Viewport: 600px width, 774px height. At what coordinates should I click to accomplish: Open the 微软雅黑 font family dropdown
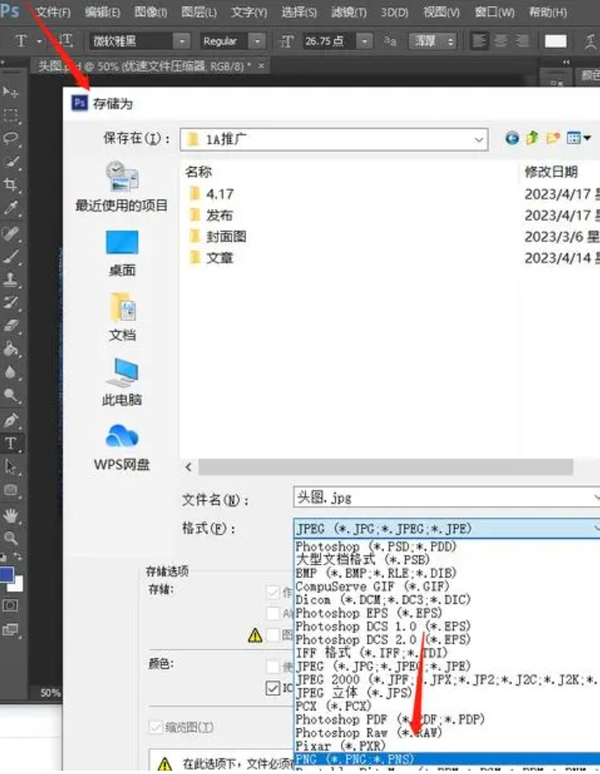[182, 41]
